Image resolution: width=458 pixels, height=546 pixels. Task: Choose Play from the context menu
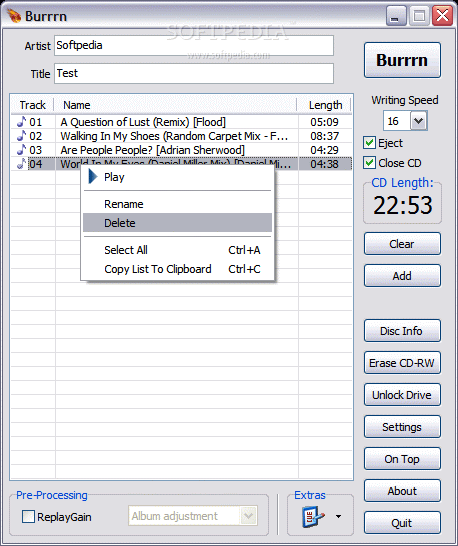coord(177,177)
